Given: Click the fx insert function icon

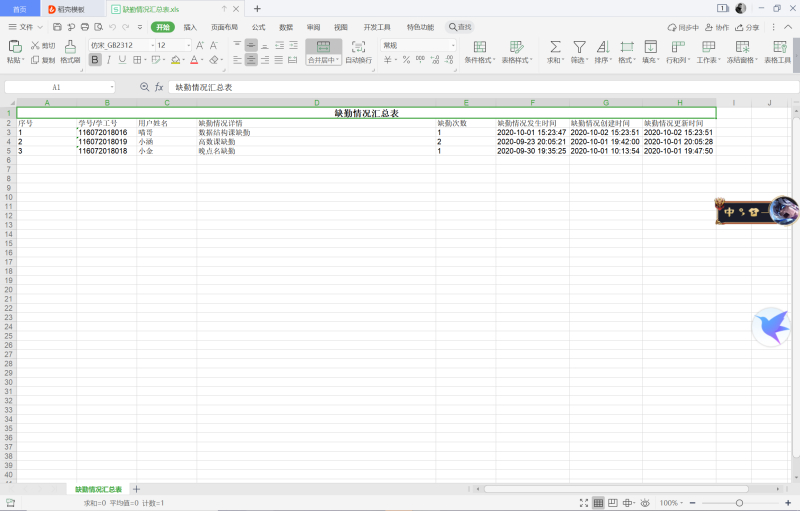Looking at the screenshot, I should click(x=159, y=87).
